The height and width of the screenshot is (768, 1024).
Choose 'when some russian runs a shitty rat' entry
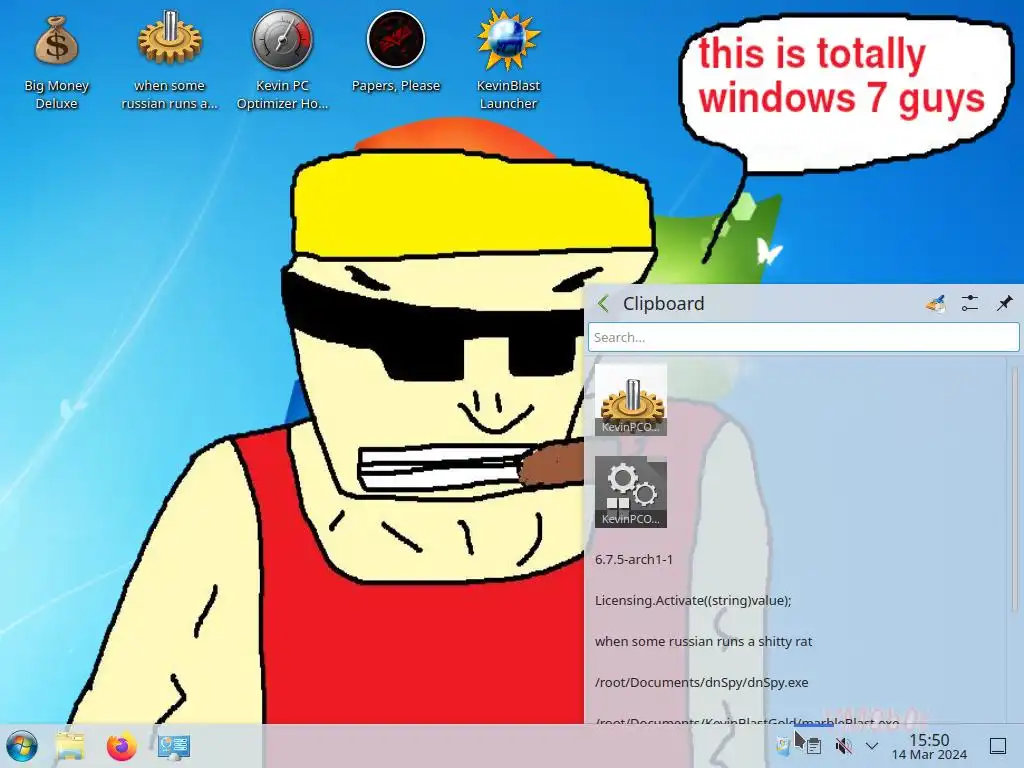(703, 642)
